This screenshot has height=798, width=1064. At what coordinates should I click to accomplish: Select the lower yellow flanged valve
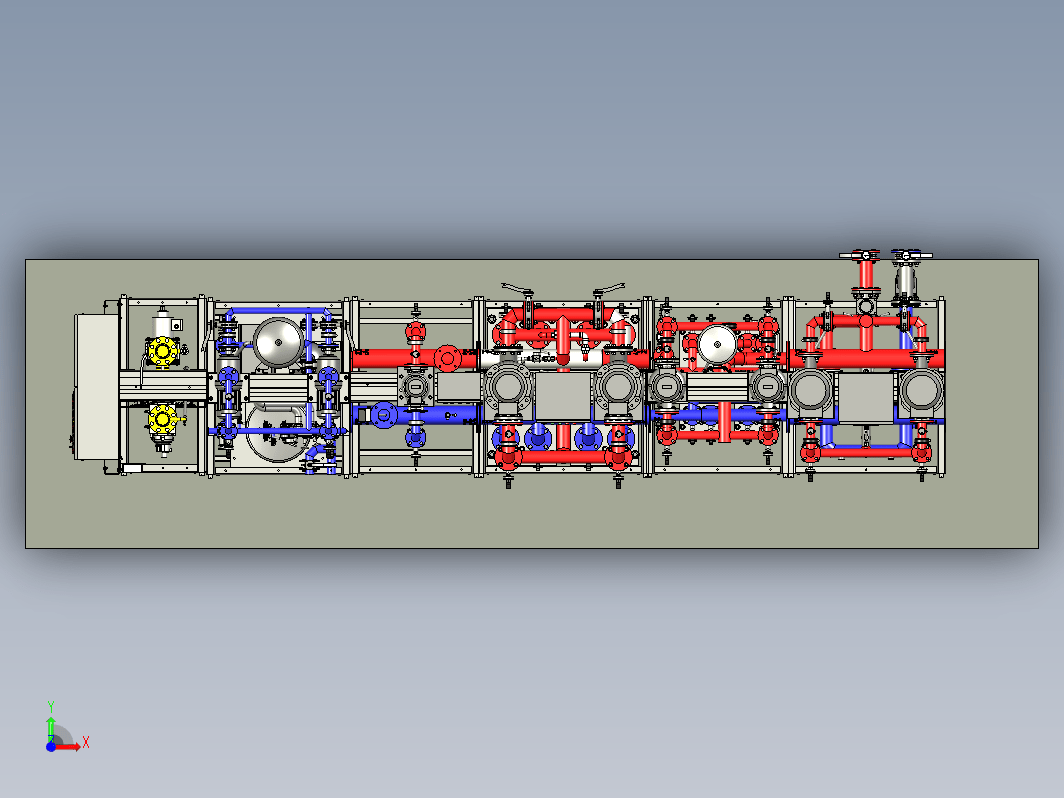[x=163, y=419]
